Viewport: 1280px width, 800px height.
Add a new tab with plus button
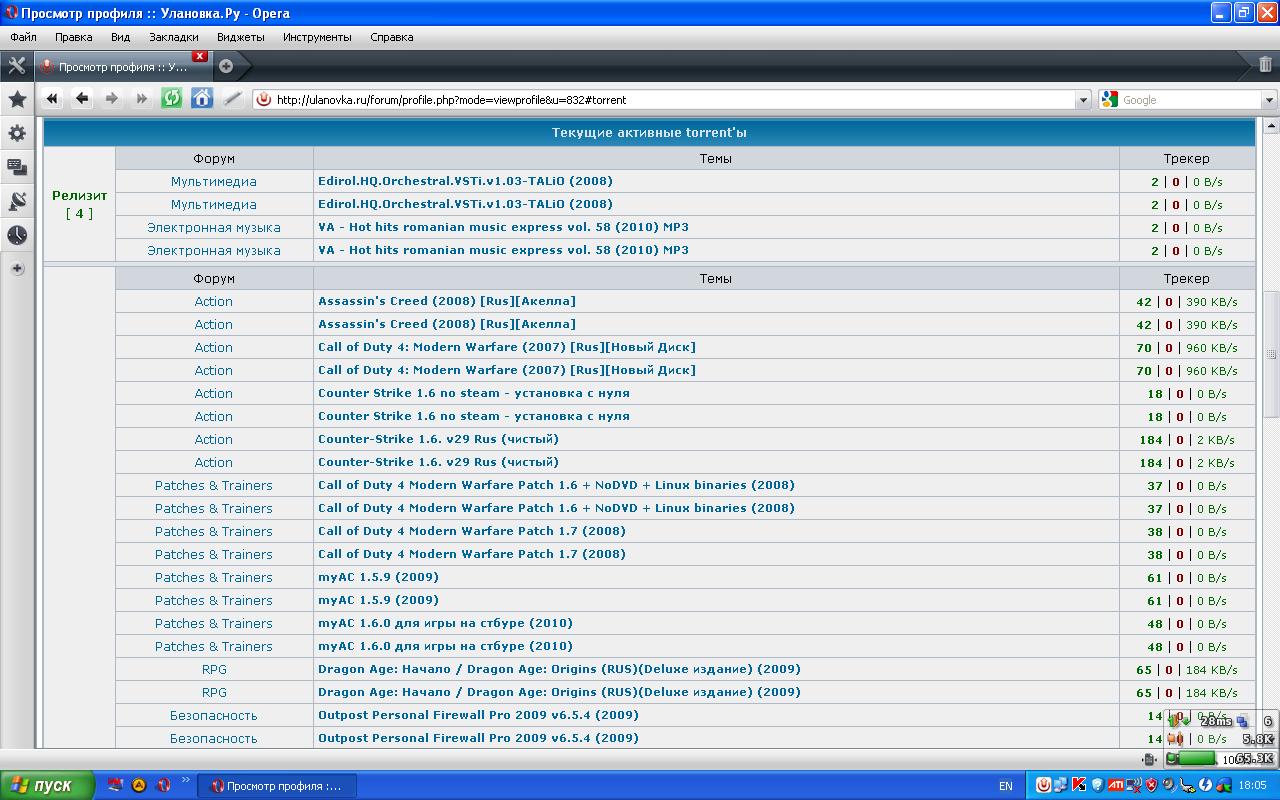pos(226,66)
